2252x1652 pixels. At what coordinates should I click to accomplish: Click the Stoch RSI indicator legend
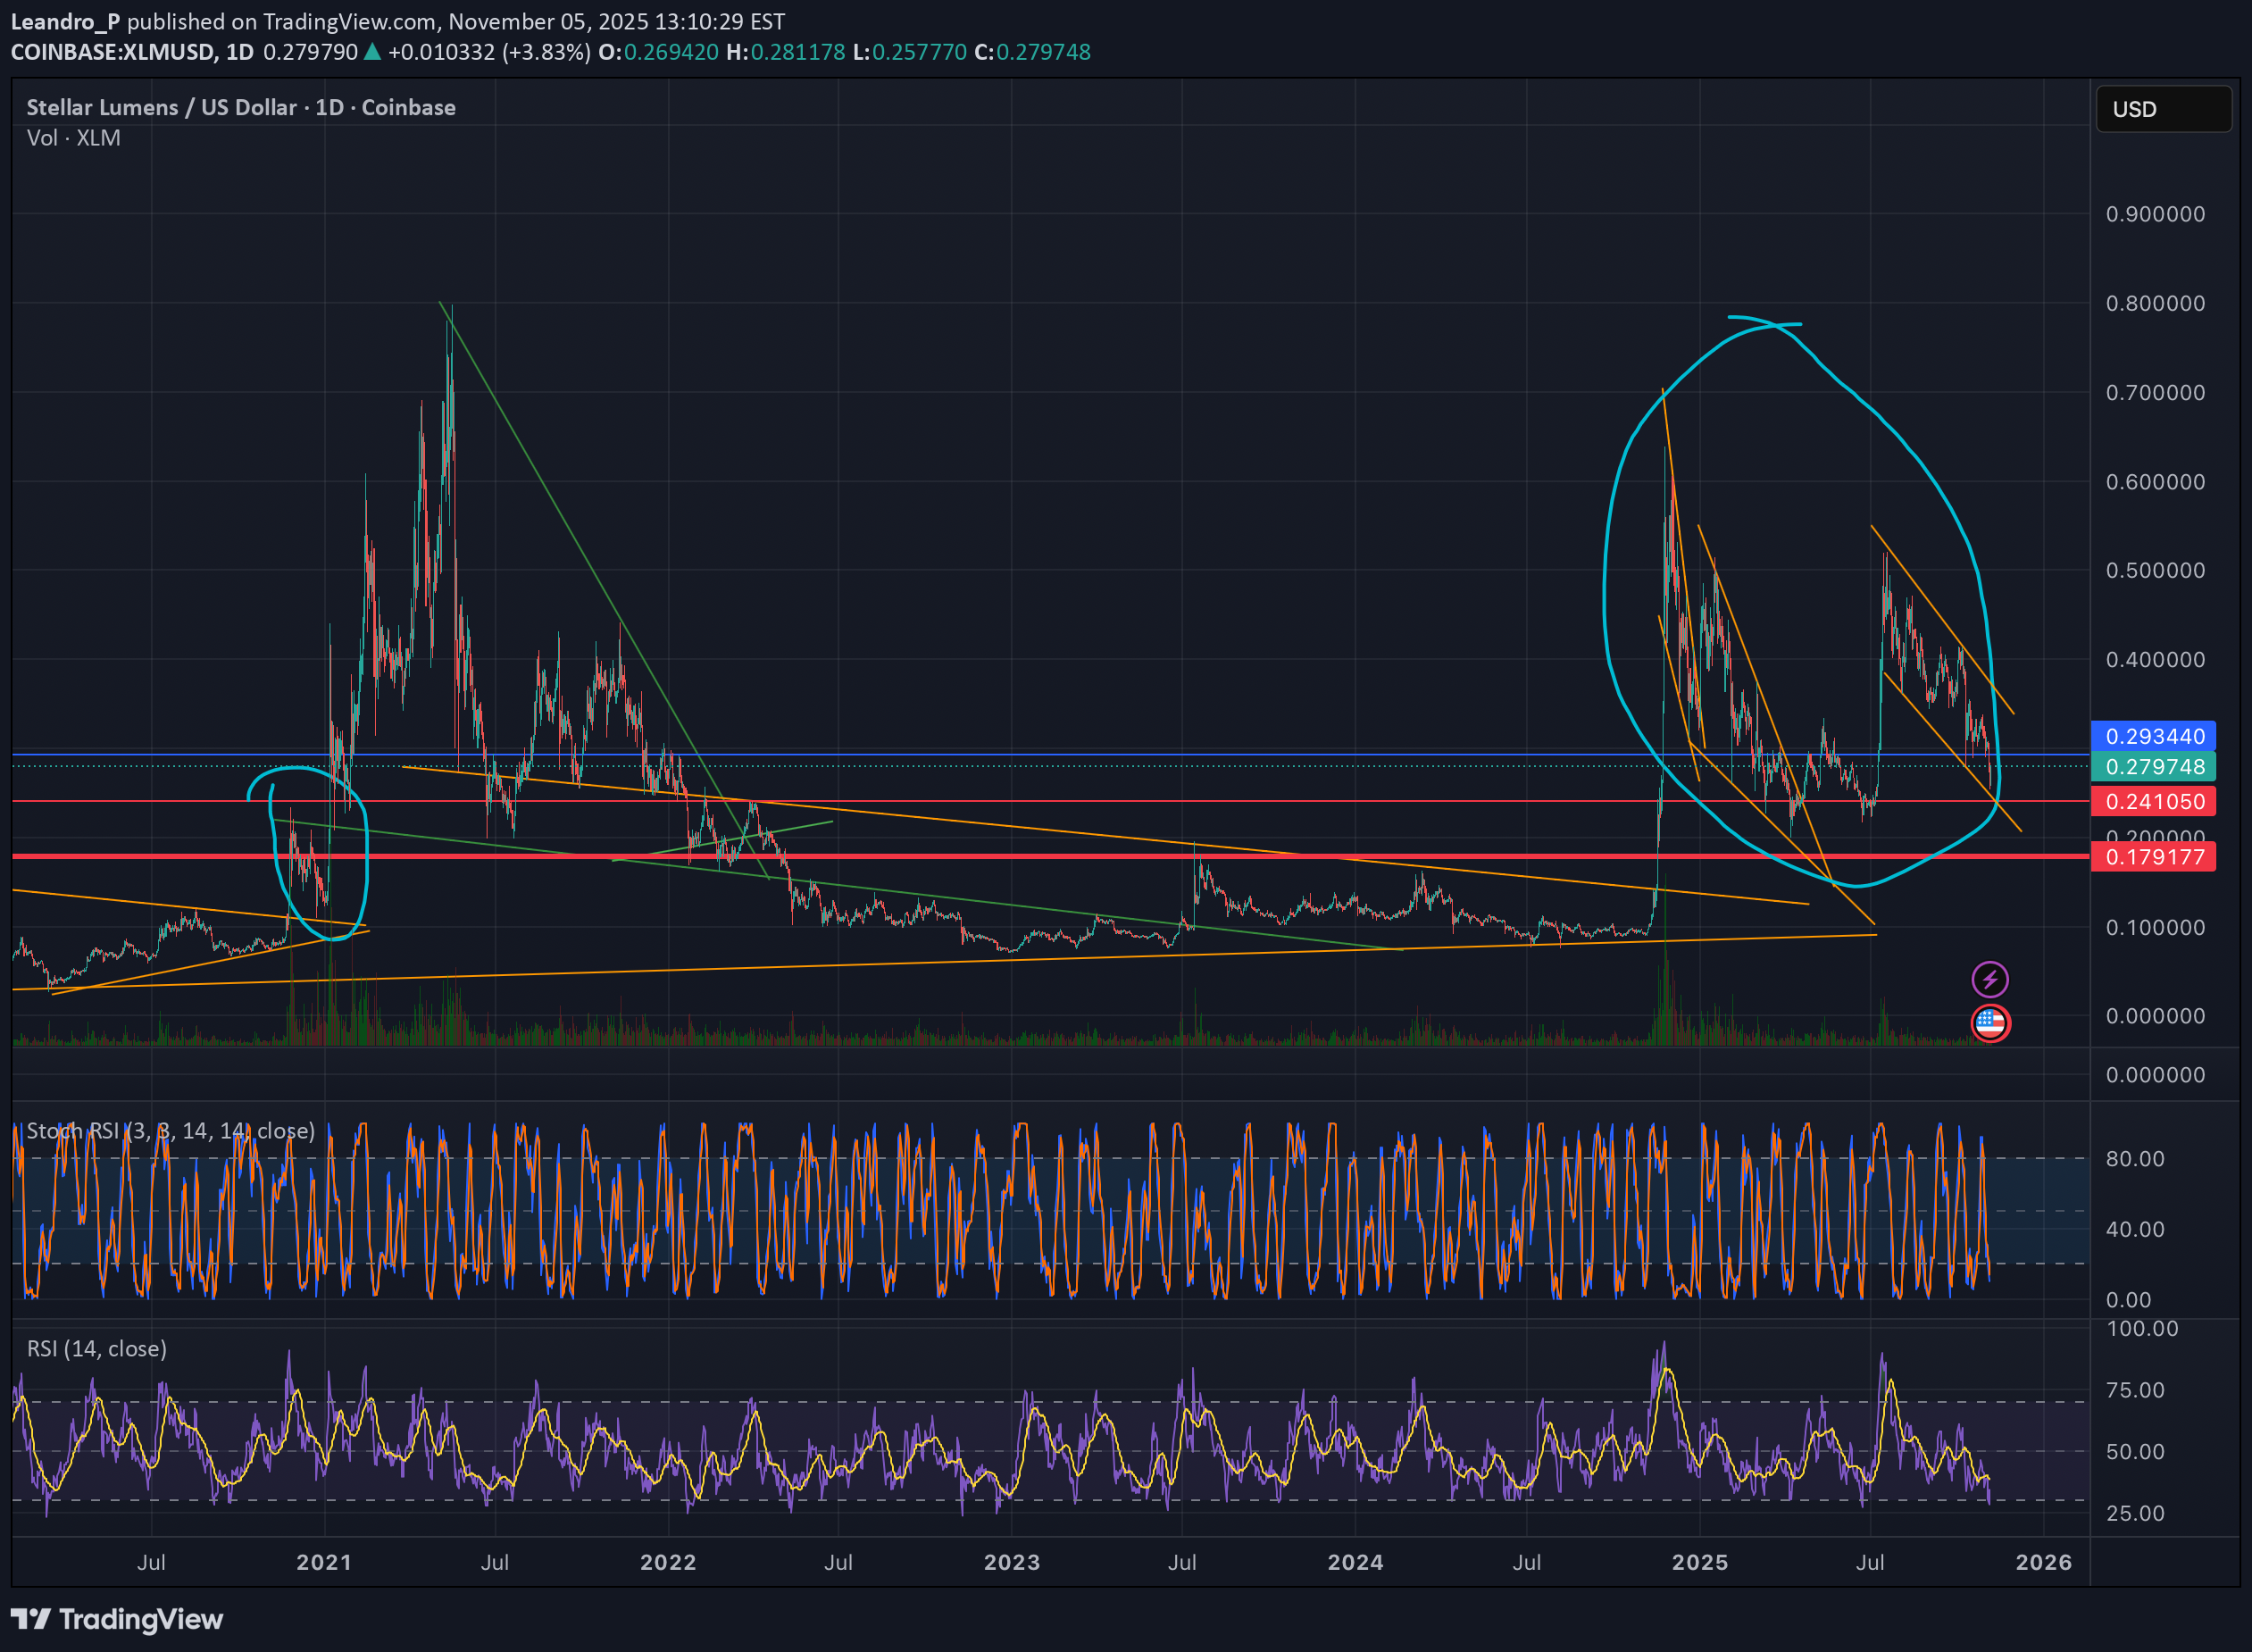pyautogui.click(x=170, y=1130)
